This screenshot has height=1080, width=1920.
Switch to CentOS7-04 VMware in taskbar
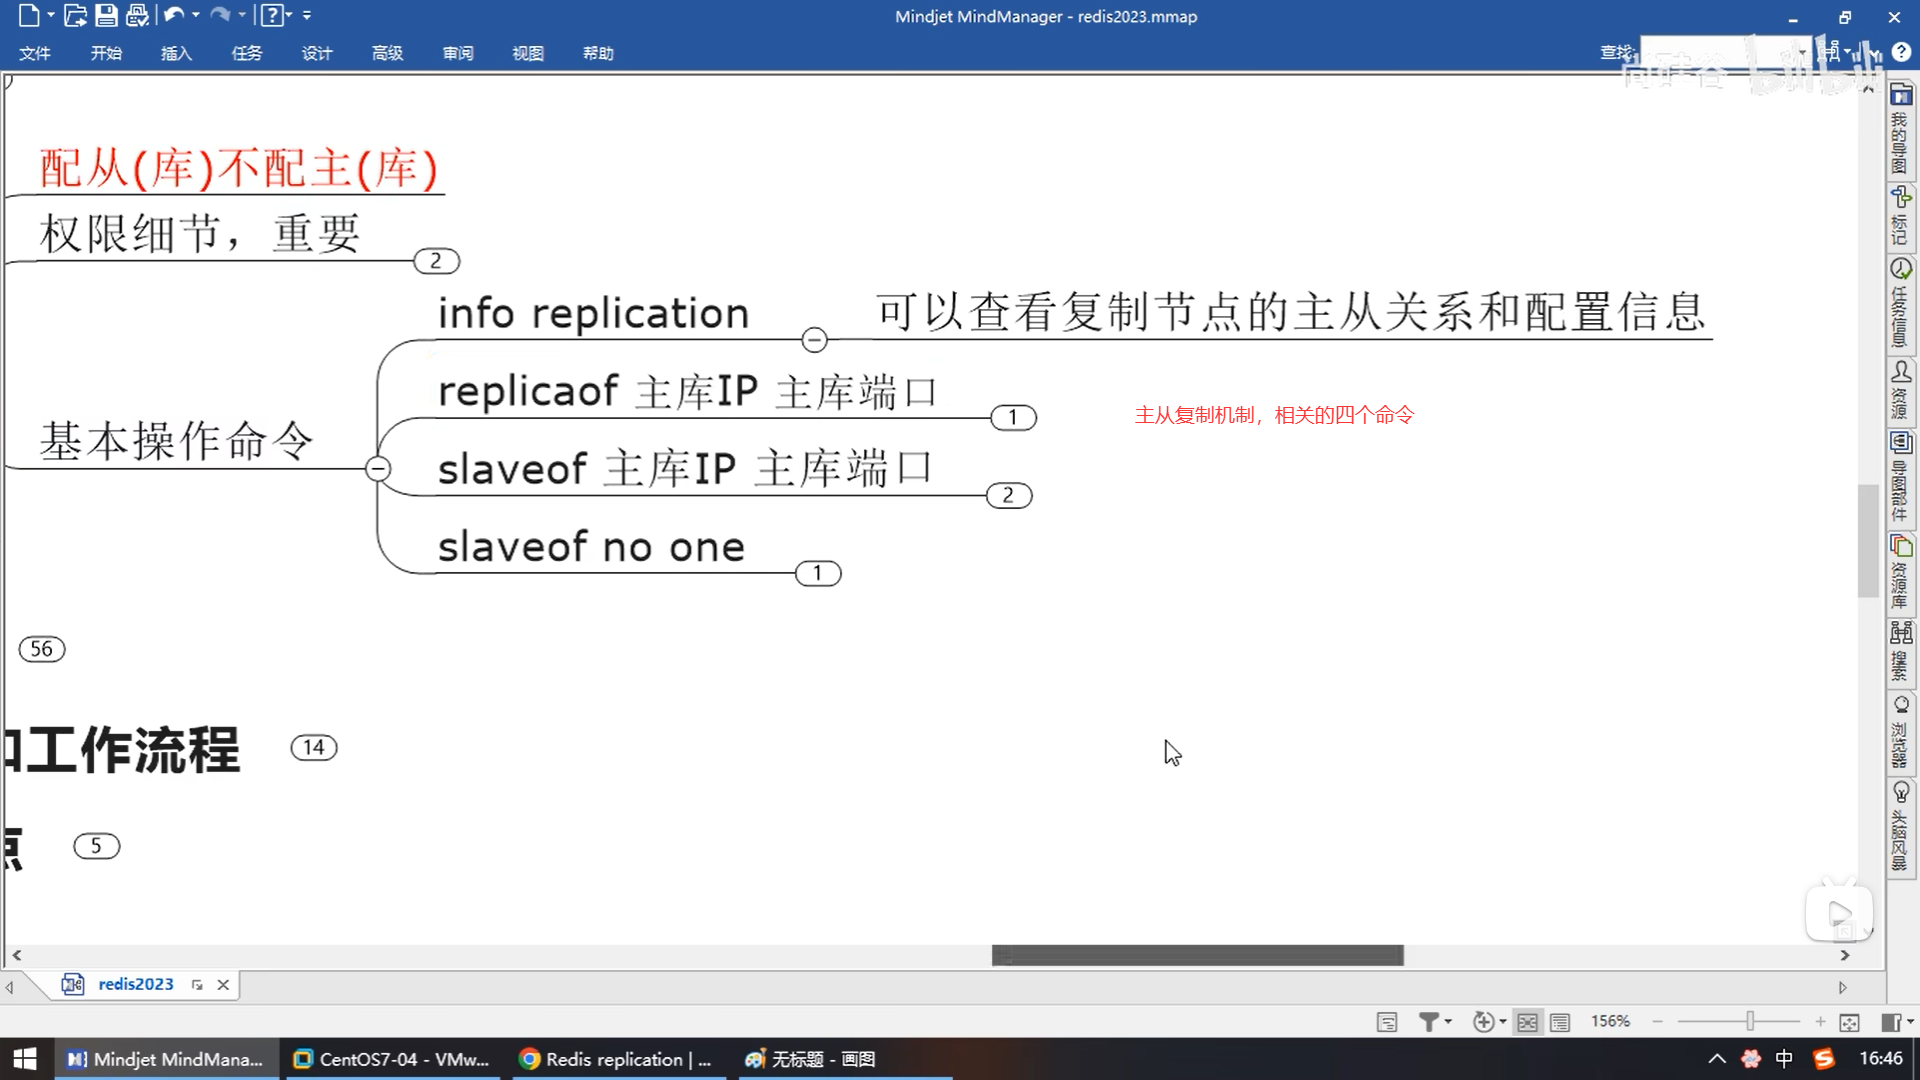coord(391,1059)
